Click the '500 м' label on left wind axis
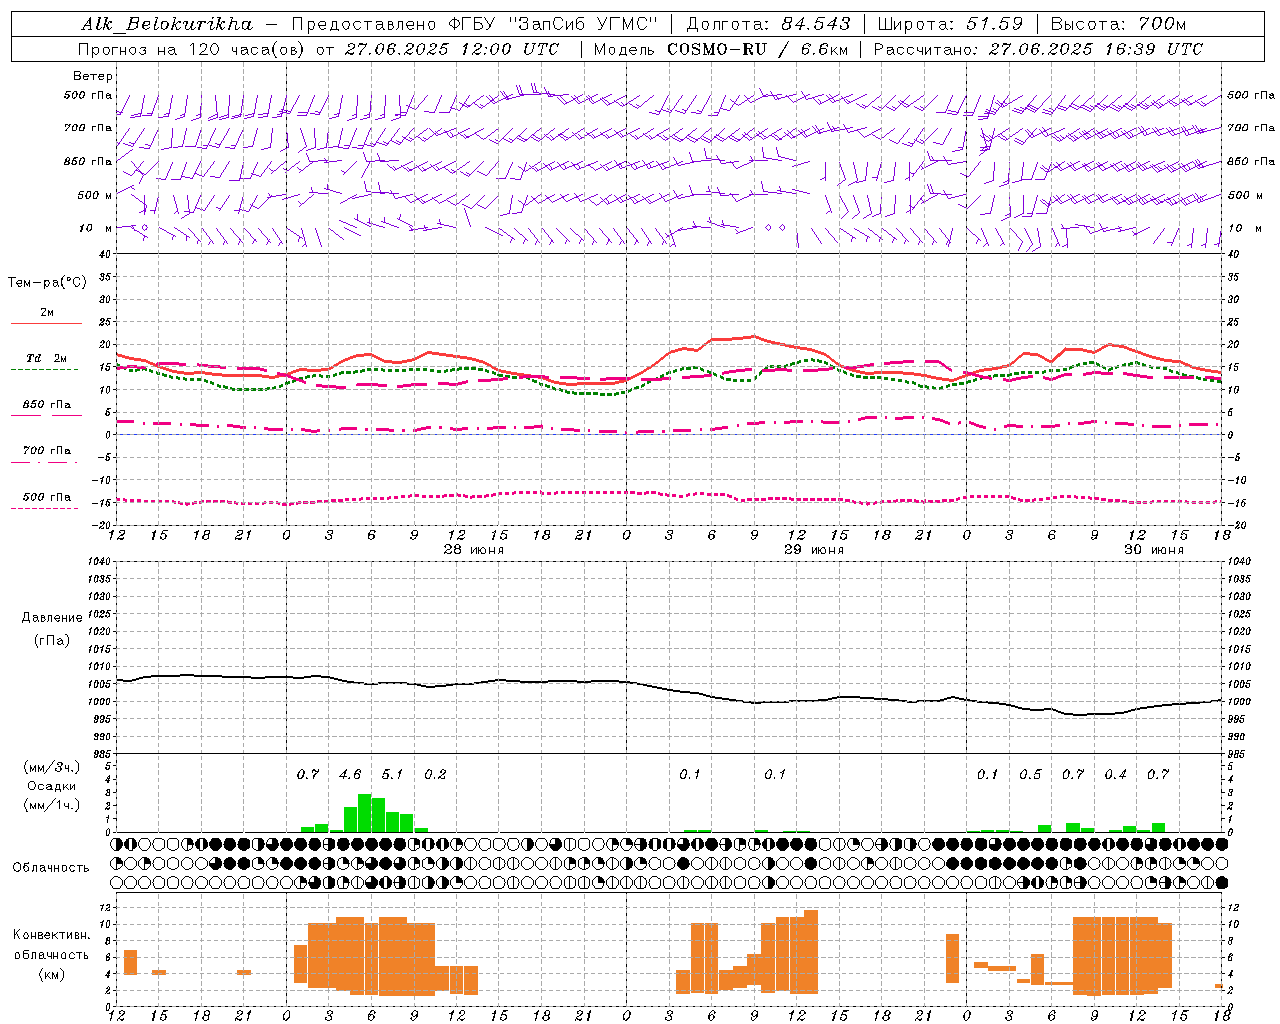 (95, 195)
